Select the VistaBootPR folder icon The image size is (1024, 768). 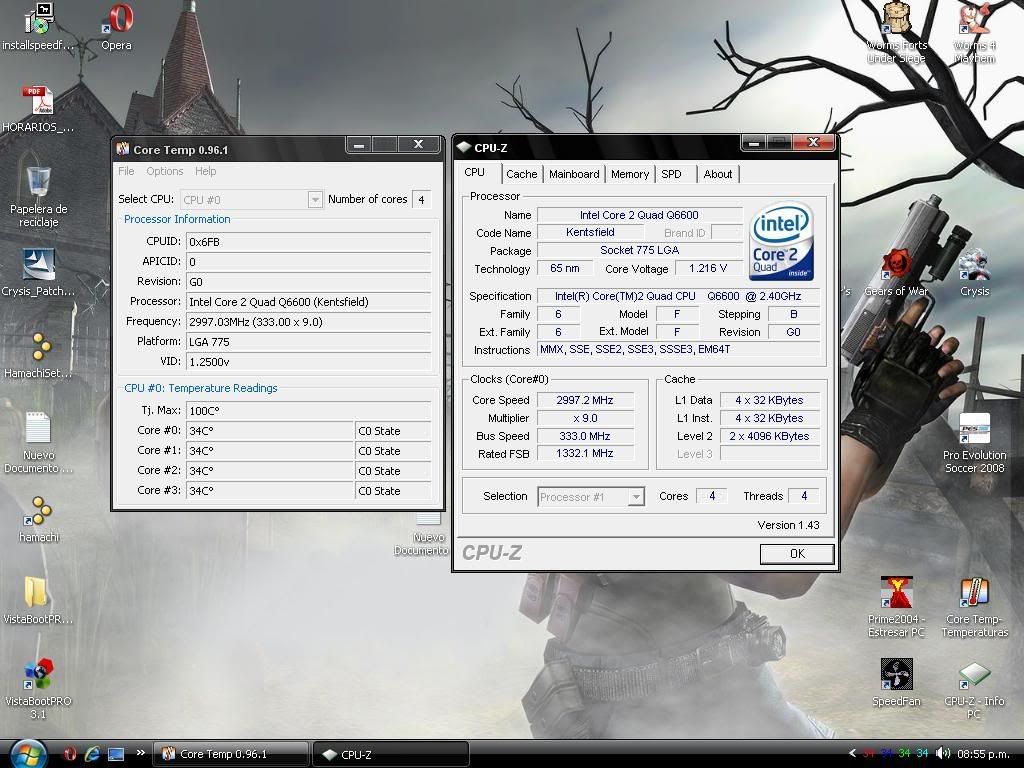click(38, 601)
